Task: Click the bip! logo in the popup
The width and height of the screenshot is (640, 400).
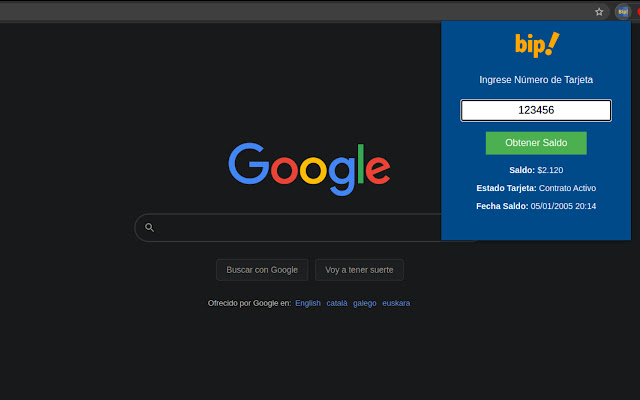Action: (x=537, y=44)
